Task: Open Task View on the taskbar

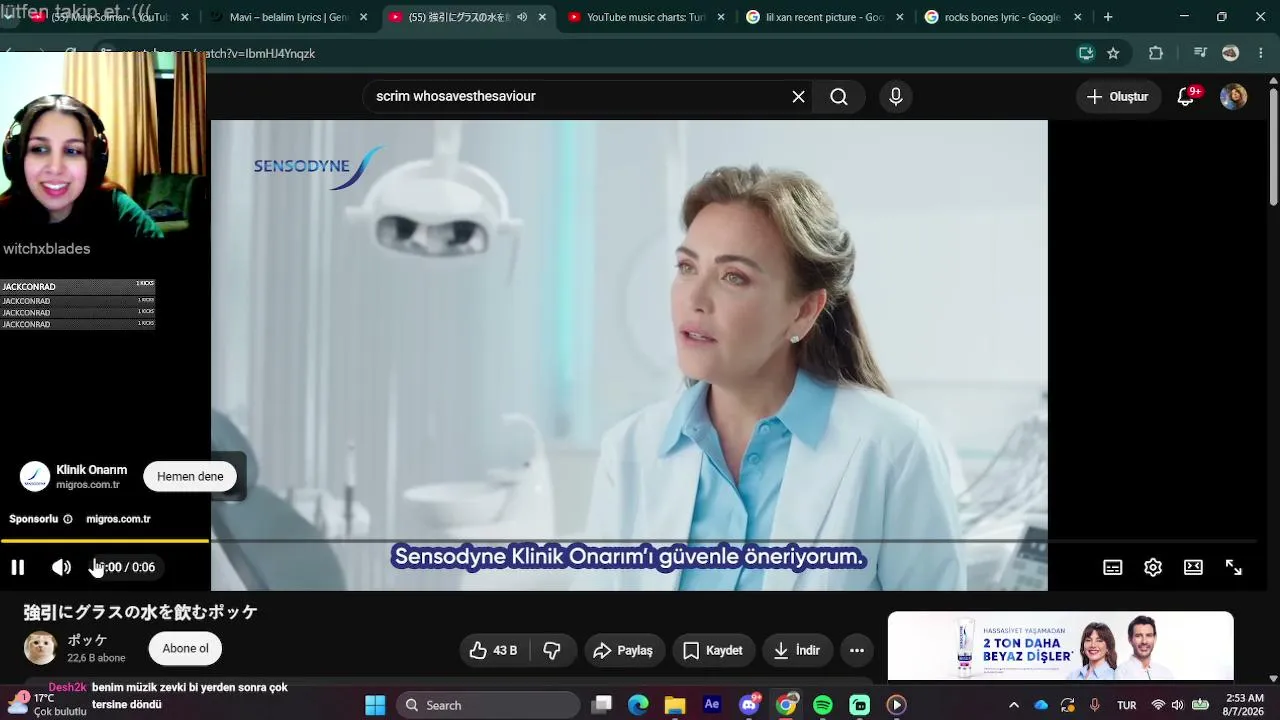Action: 601,705
